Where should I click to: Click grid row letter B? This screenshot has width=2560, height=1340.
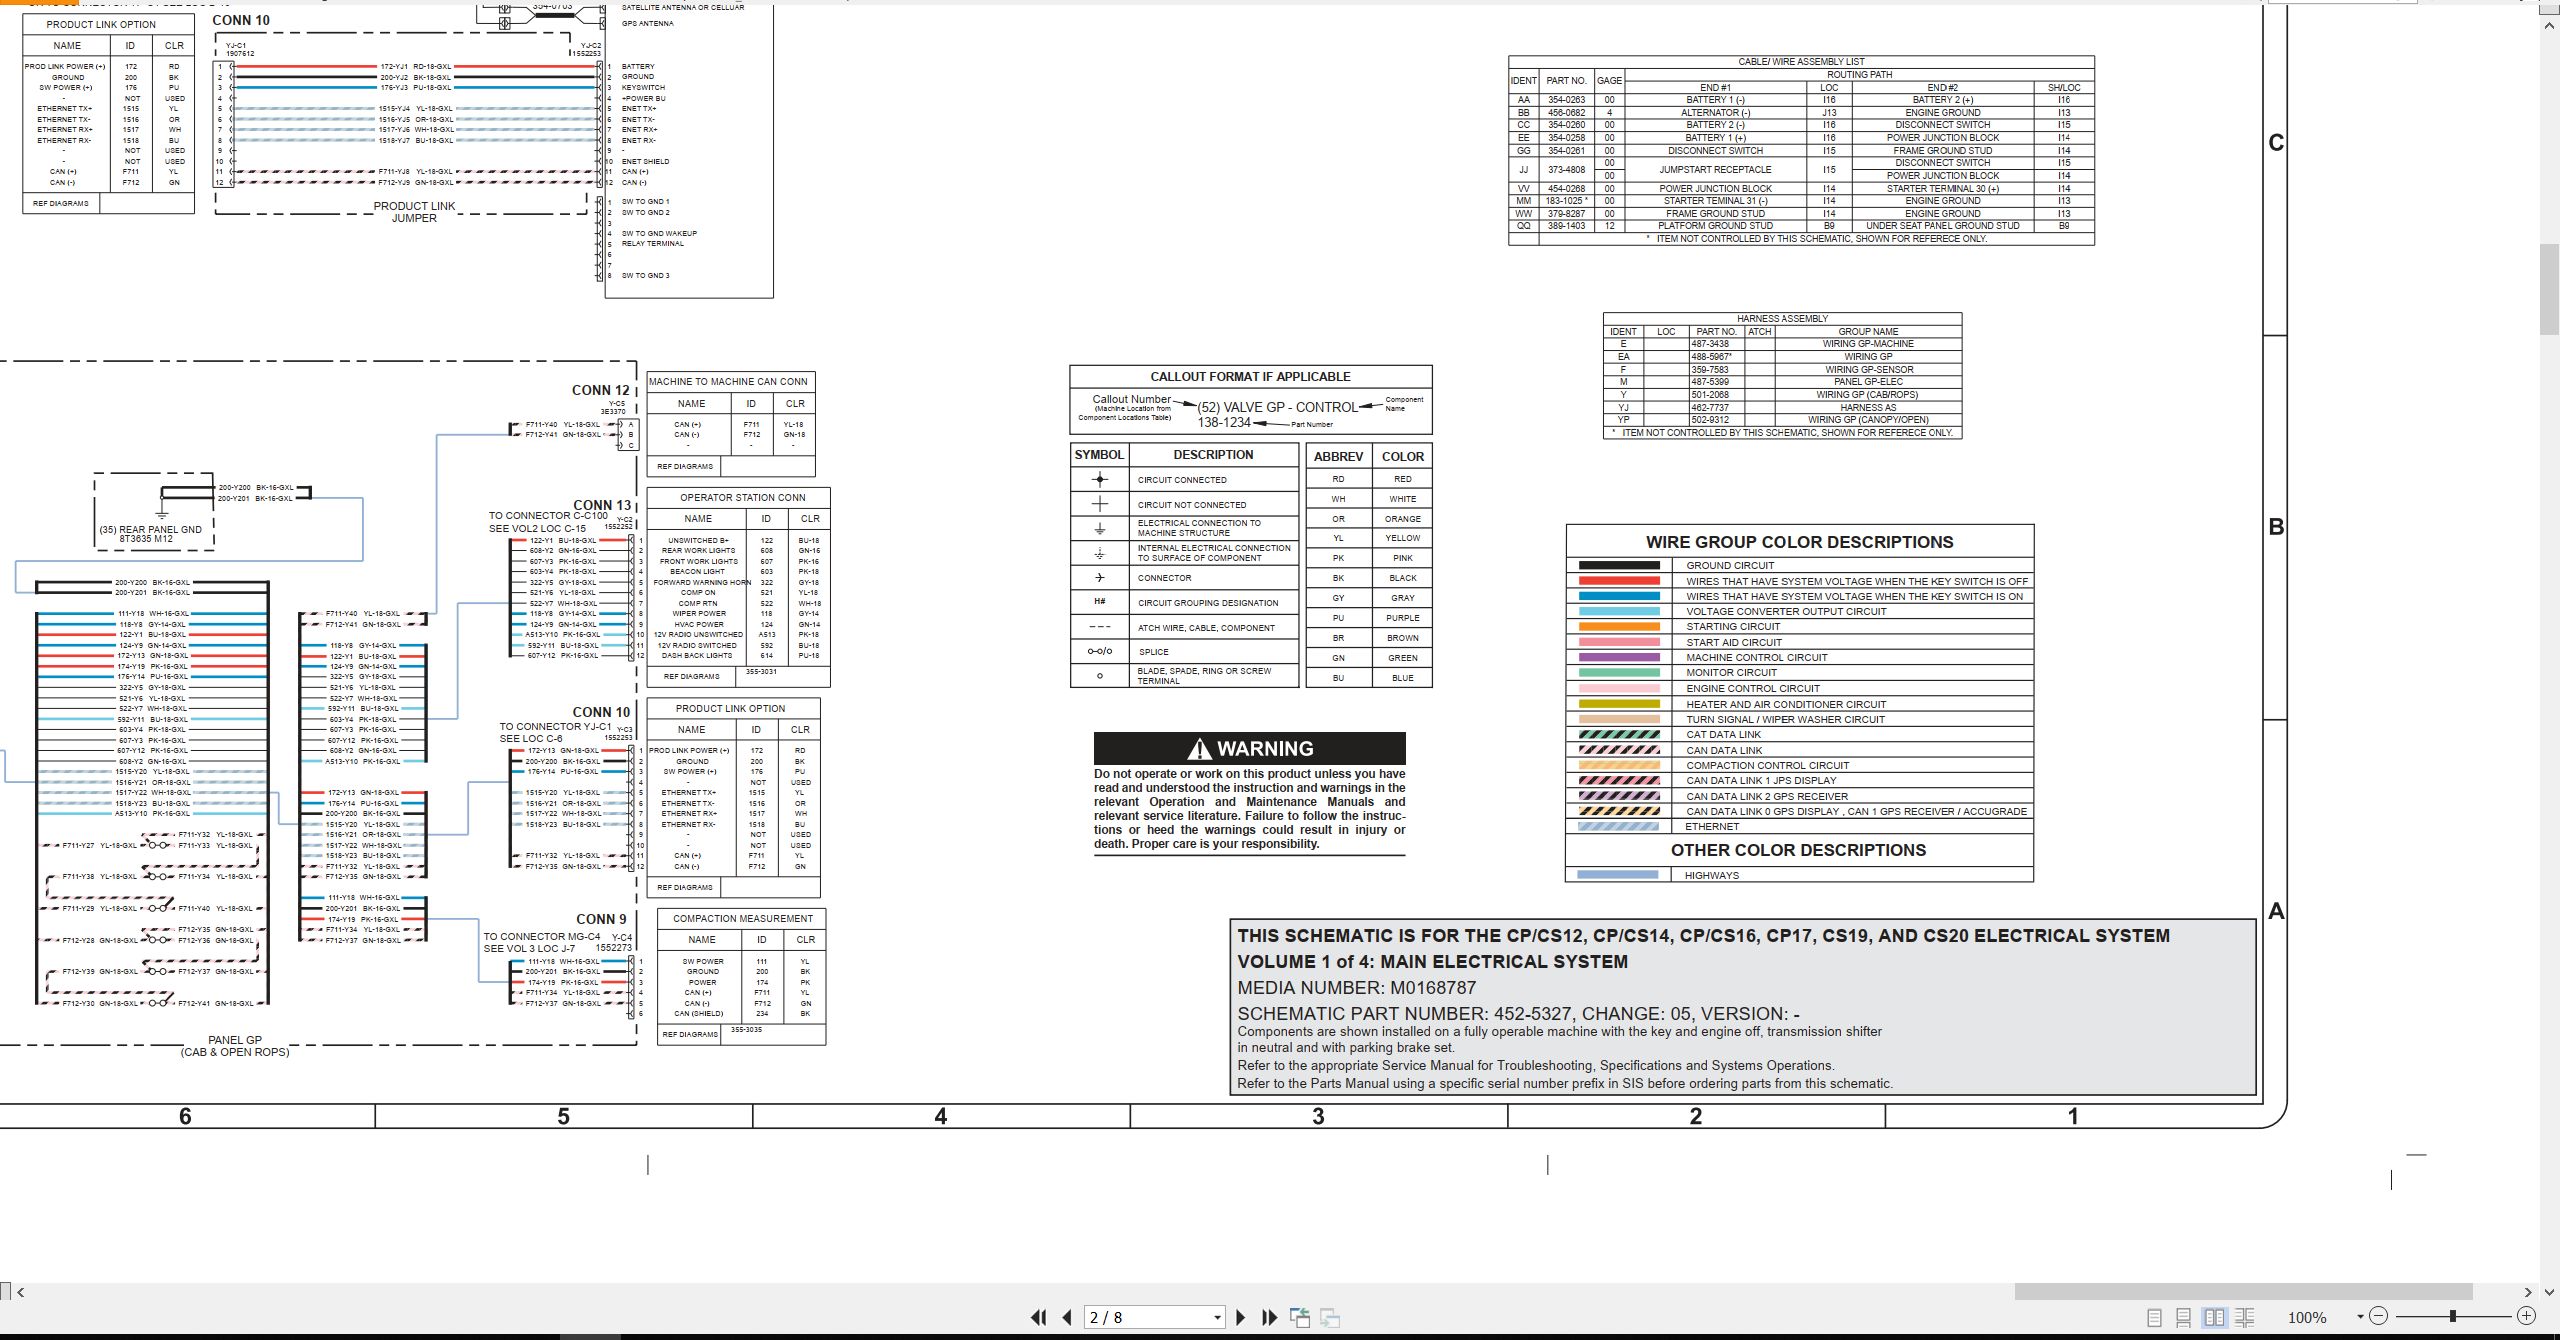2276,527
